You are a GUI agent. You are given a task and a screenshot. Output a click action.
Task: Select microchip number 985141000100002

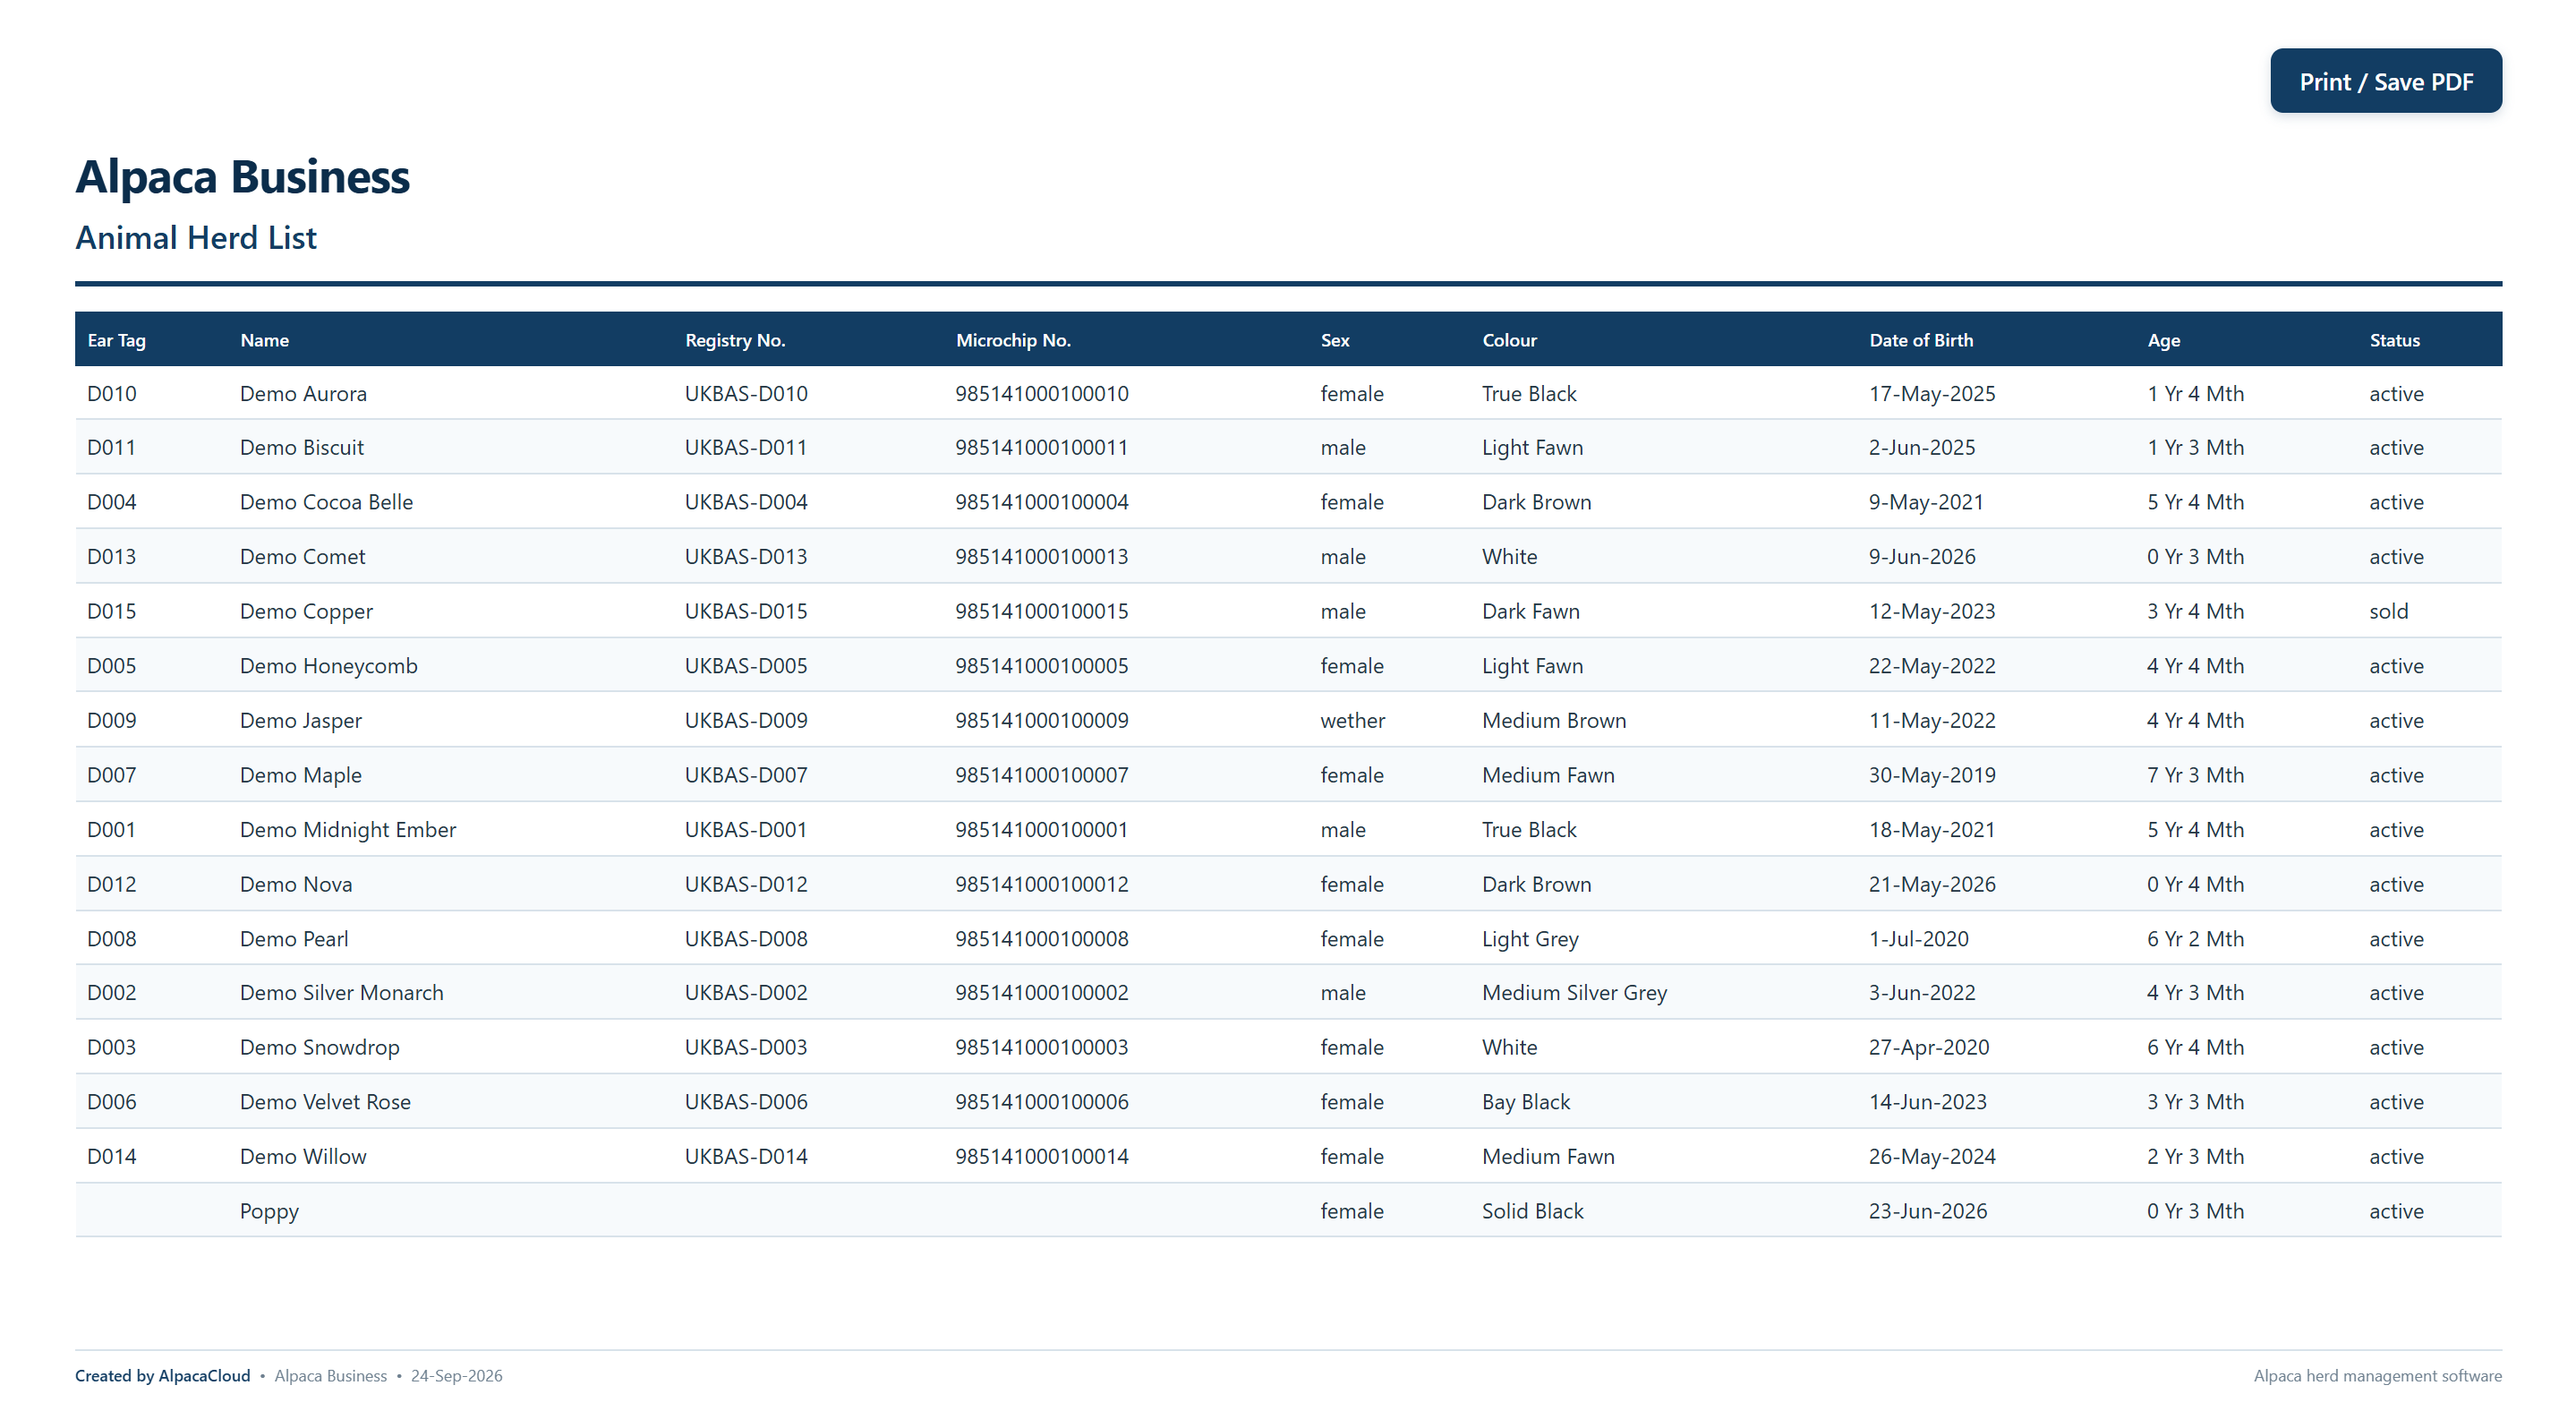pos(1041,993)
